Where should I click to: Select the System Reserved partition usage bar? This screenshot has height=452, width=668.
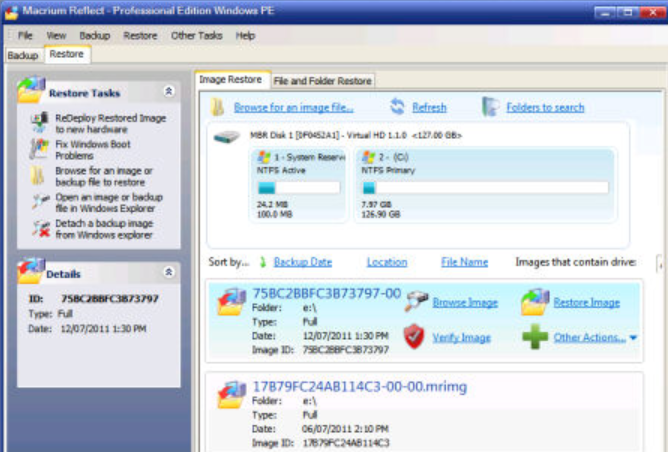click(299, 187)
